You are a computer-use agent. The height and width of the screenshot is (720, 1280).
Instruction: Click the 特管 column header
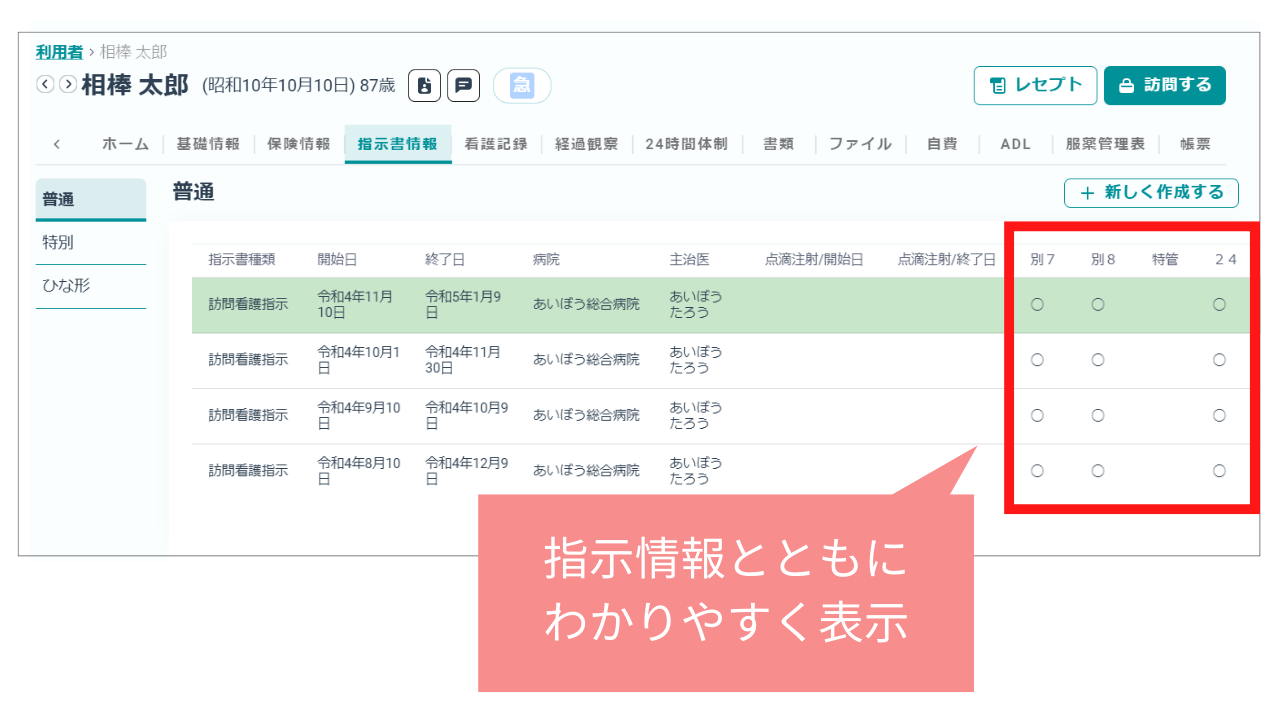click(x=1165, y=260)
